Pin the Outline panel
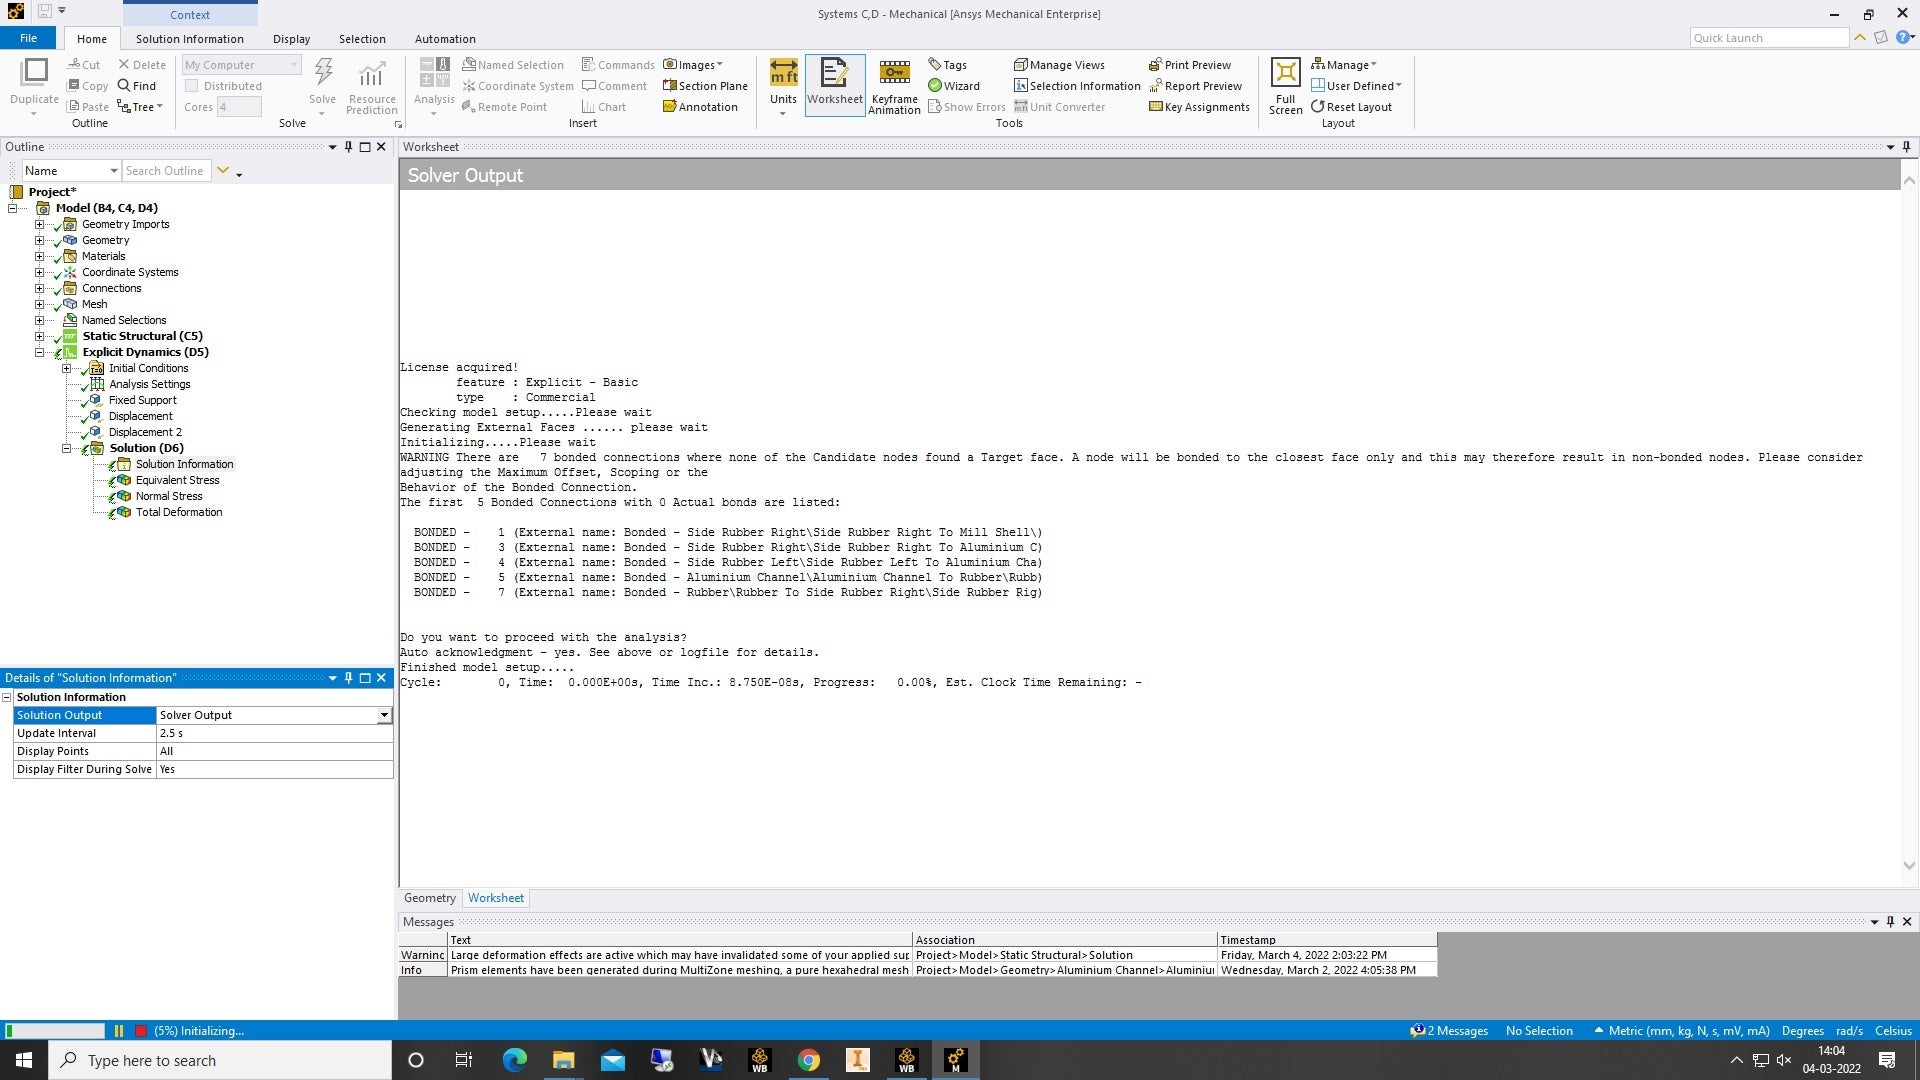This screenshot has width=1920, height=1080. (x=348, y=147)
